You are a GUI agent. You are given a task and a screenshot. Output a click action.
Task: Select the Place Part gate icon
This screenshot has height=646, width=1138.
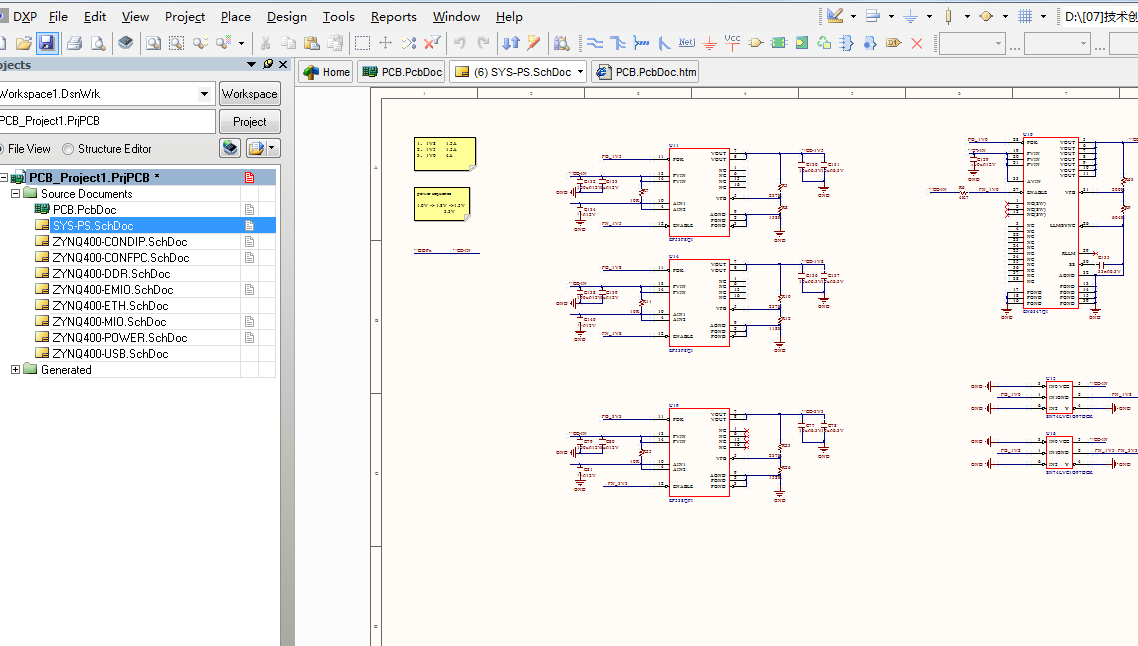[x=756, y=44]
